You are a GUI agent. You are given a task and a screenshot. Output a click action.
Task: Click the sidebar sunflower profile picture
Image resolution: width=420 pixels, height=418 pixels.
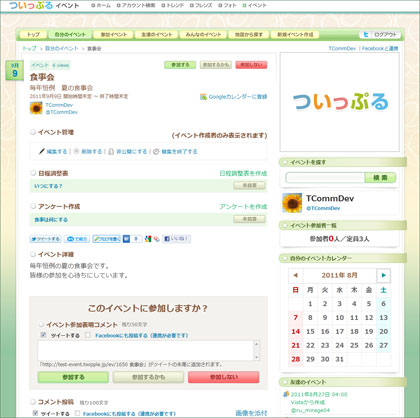[x=292, y=203]
